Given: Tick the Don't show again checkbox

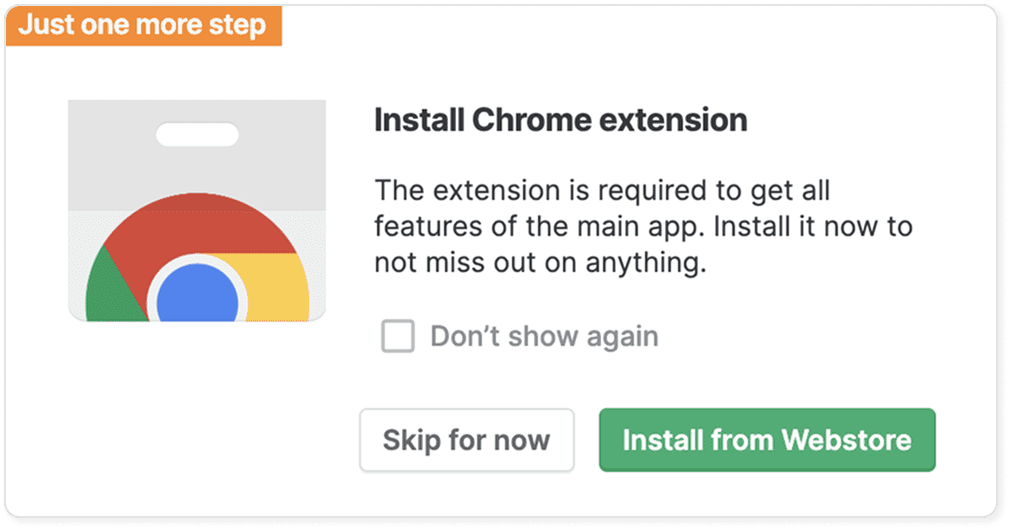Looking at the screenshot, I should point(397,336).
